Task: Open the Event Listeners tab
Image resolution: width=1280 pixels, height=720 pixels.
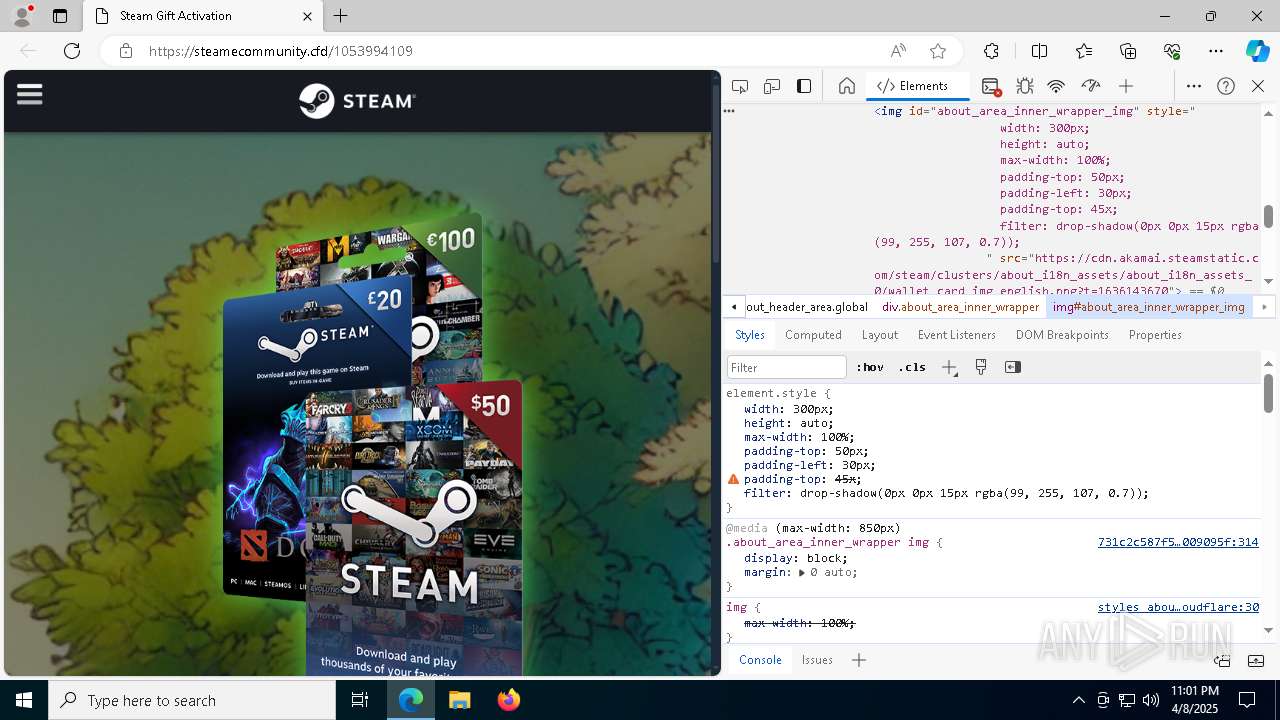Action: pyautogui.click(x=957, y=335)
